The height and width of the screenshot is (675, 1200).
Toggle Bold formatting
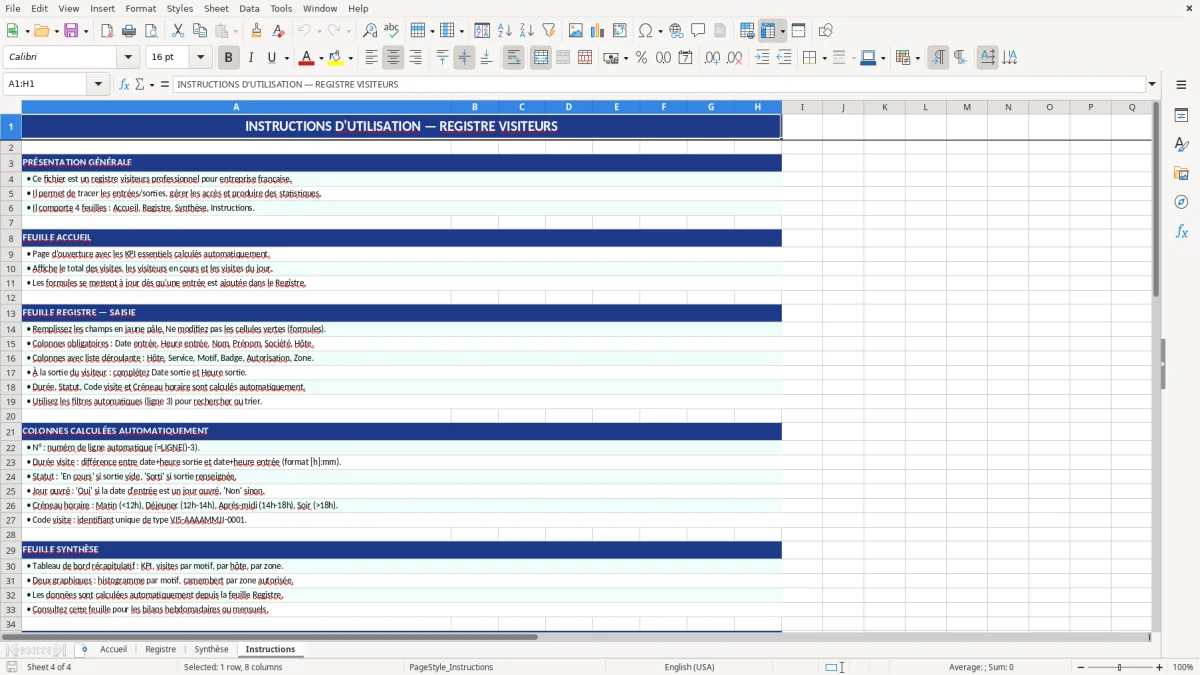pos(229,58)
